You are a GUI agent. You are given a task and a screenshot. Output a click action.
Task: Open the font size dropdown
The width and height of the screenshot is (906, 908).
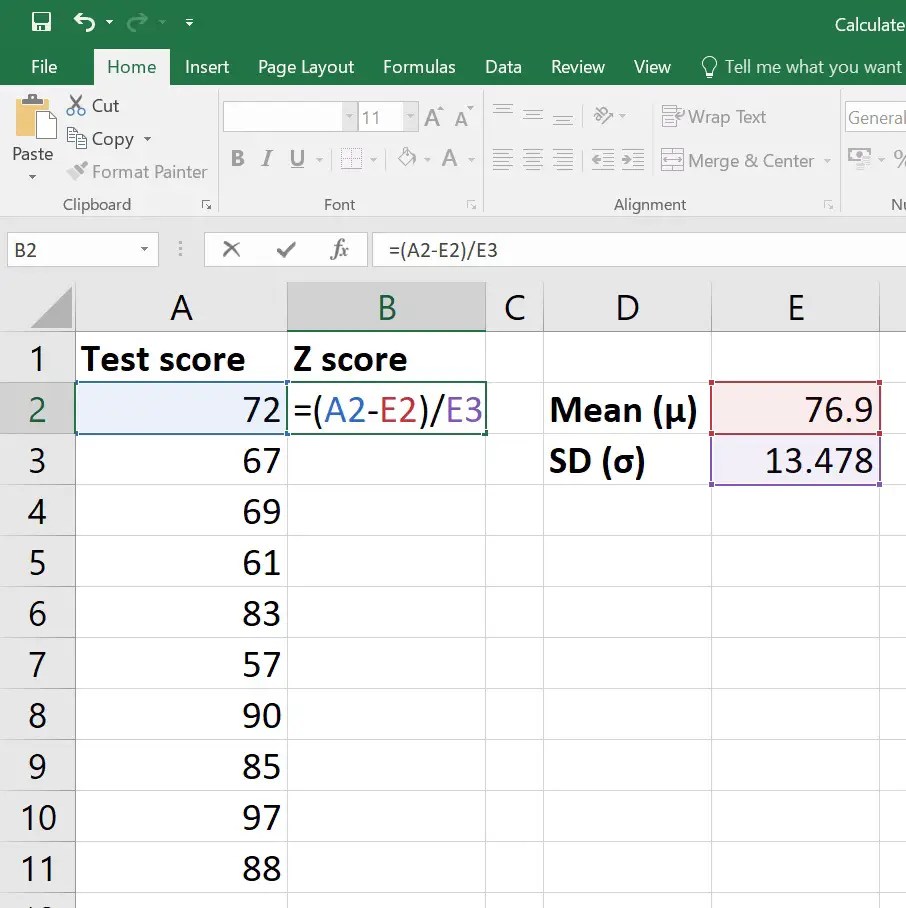click(410, 117)
